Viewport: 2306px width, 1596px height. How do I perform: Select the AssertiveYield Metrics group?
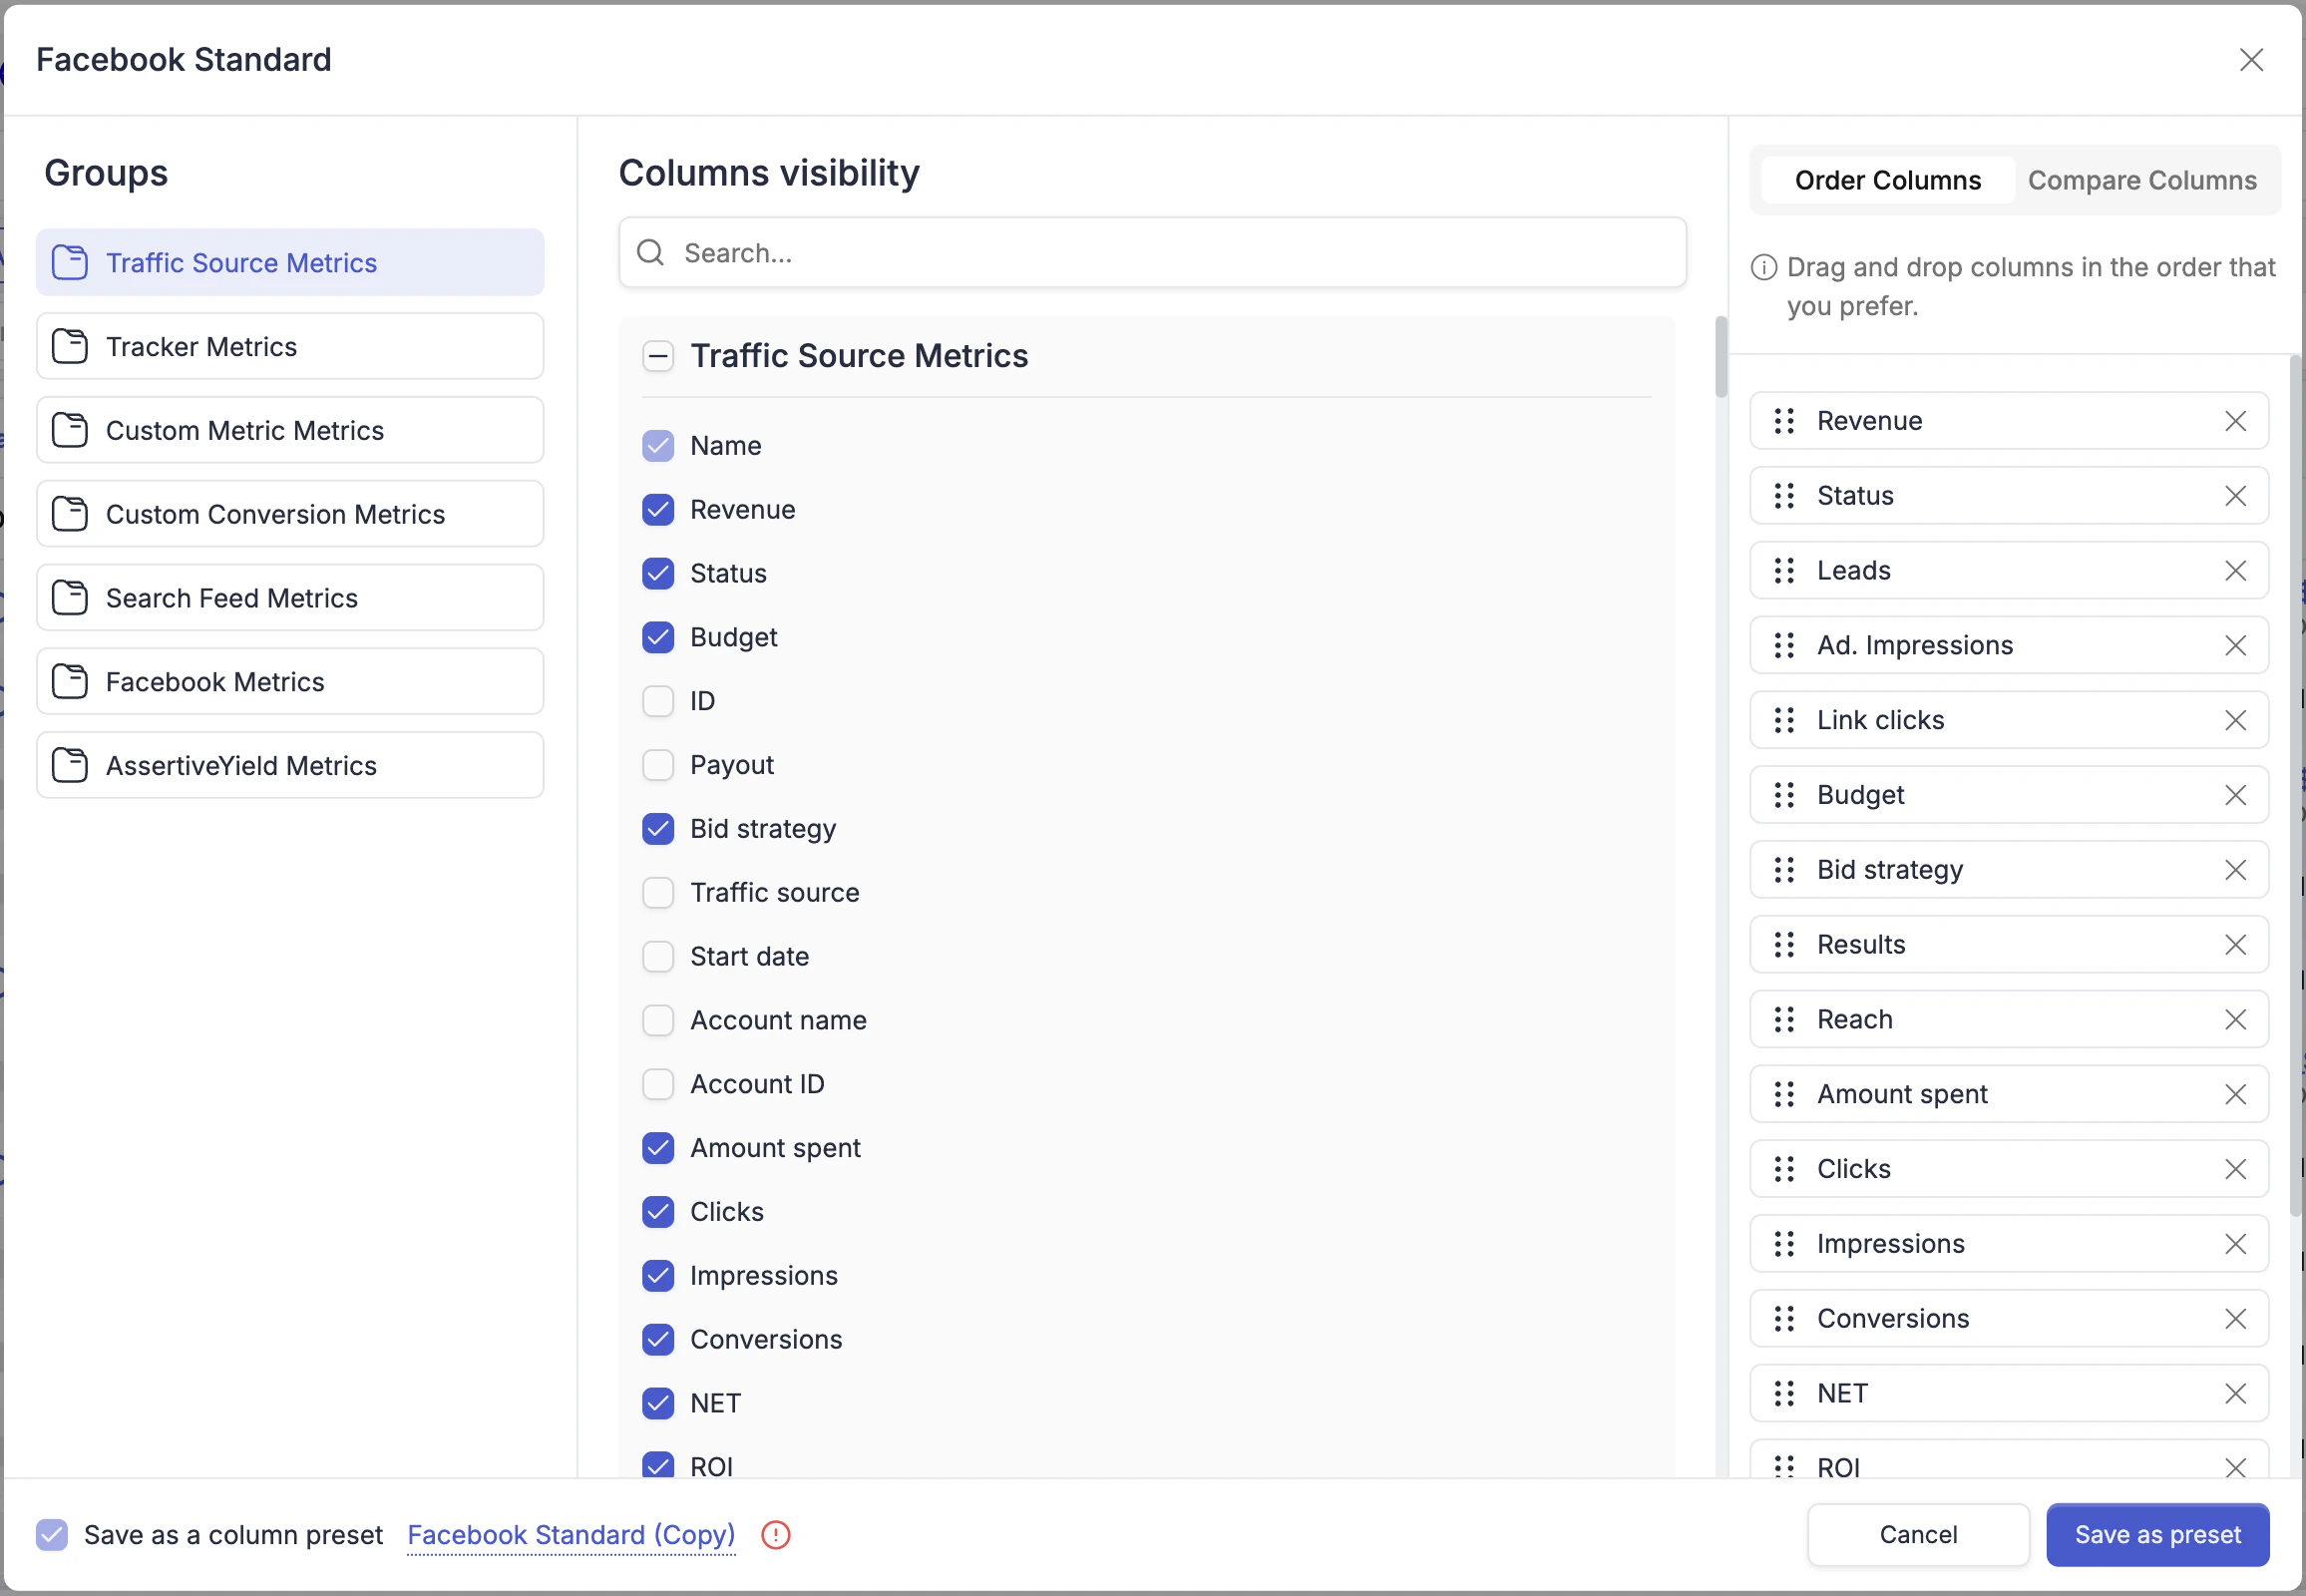[x=290, y=766]
